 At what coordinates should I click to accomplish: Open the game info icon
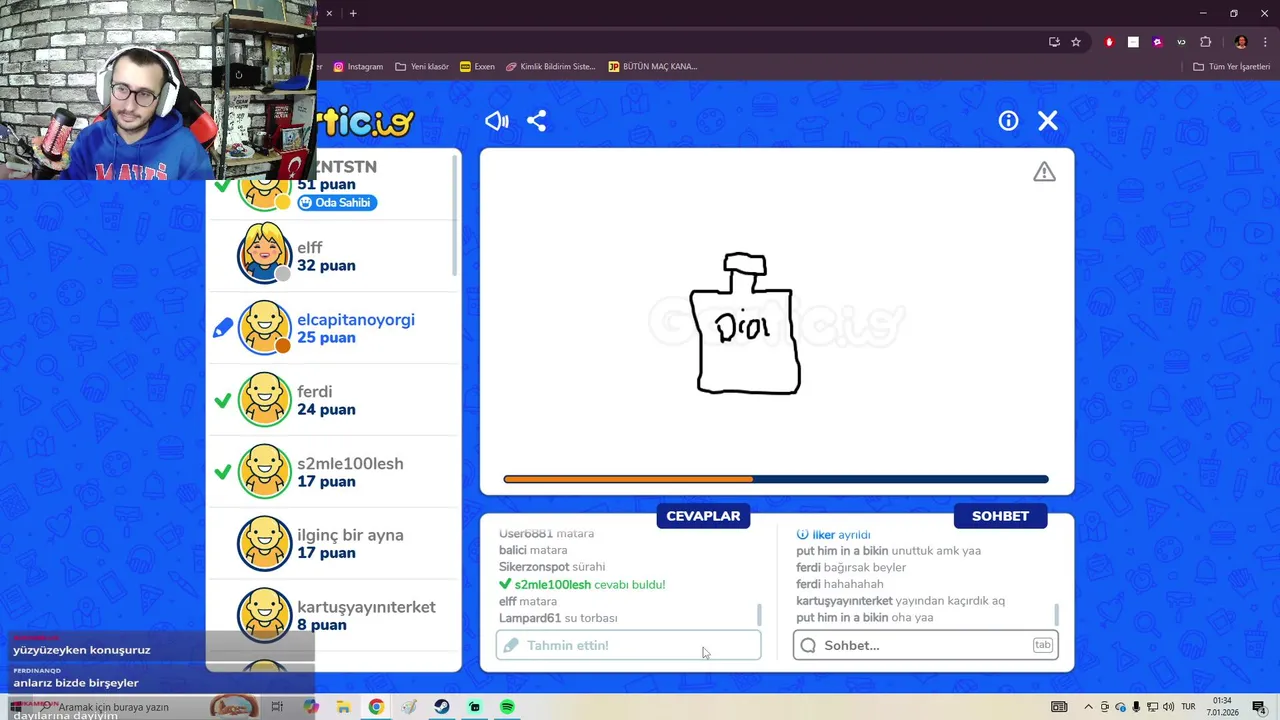[1008, 121]
